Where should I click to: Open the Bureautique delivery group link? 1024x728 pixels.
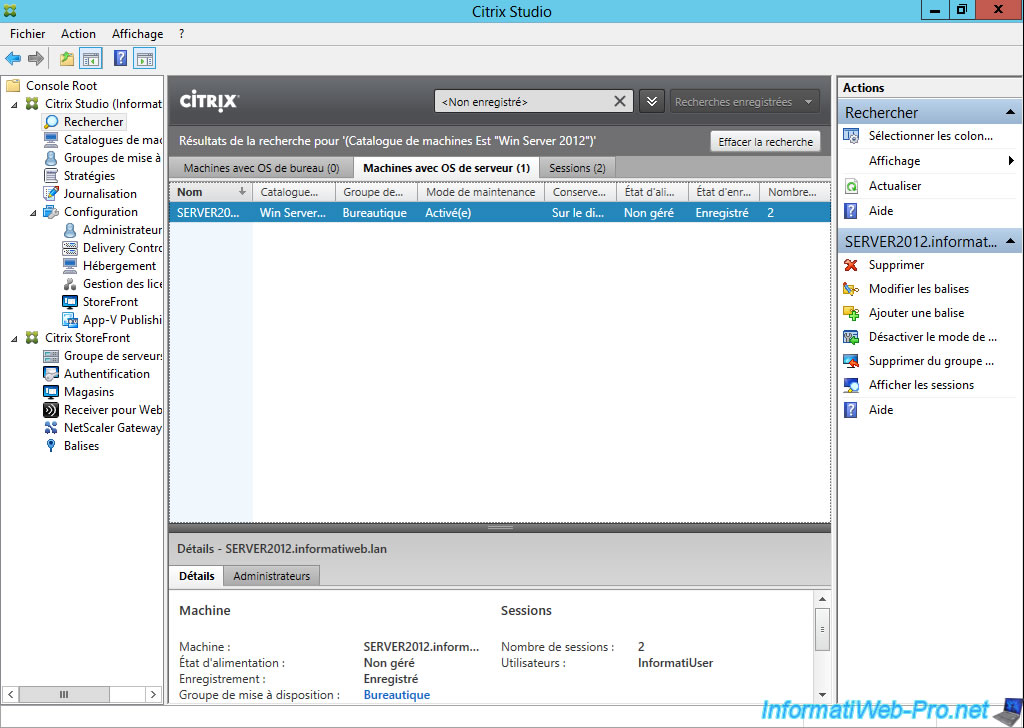pyautogui.click(x=396, y=695)
